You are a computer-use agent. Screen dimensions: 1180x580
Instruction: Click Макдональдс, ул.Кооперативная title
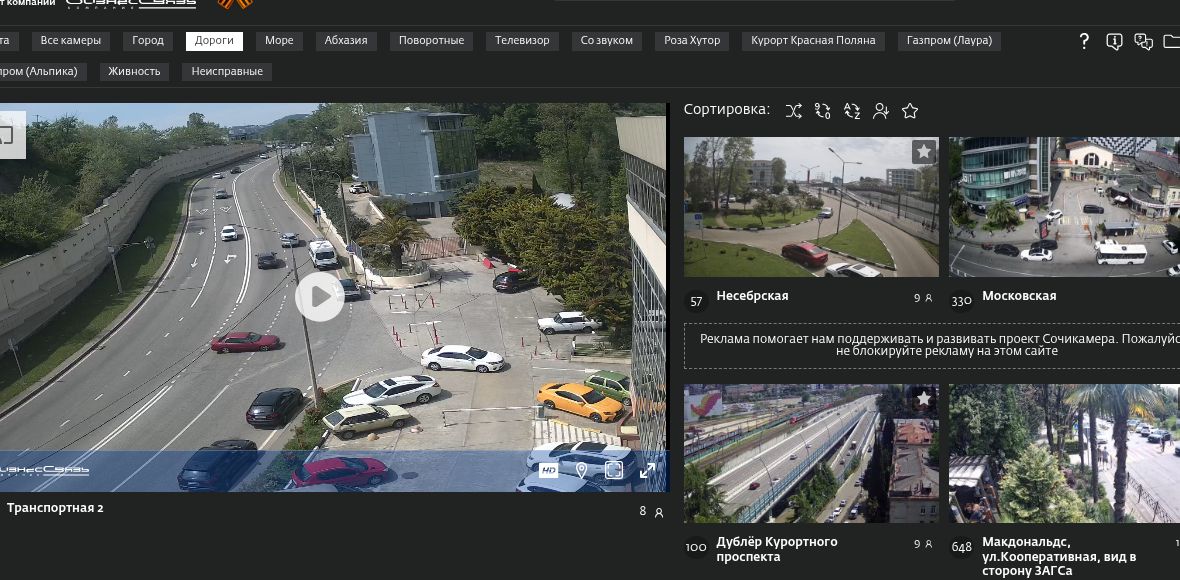[x=1059, y=557]
